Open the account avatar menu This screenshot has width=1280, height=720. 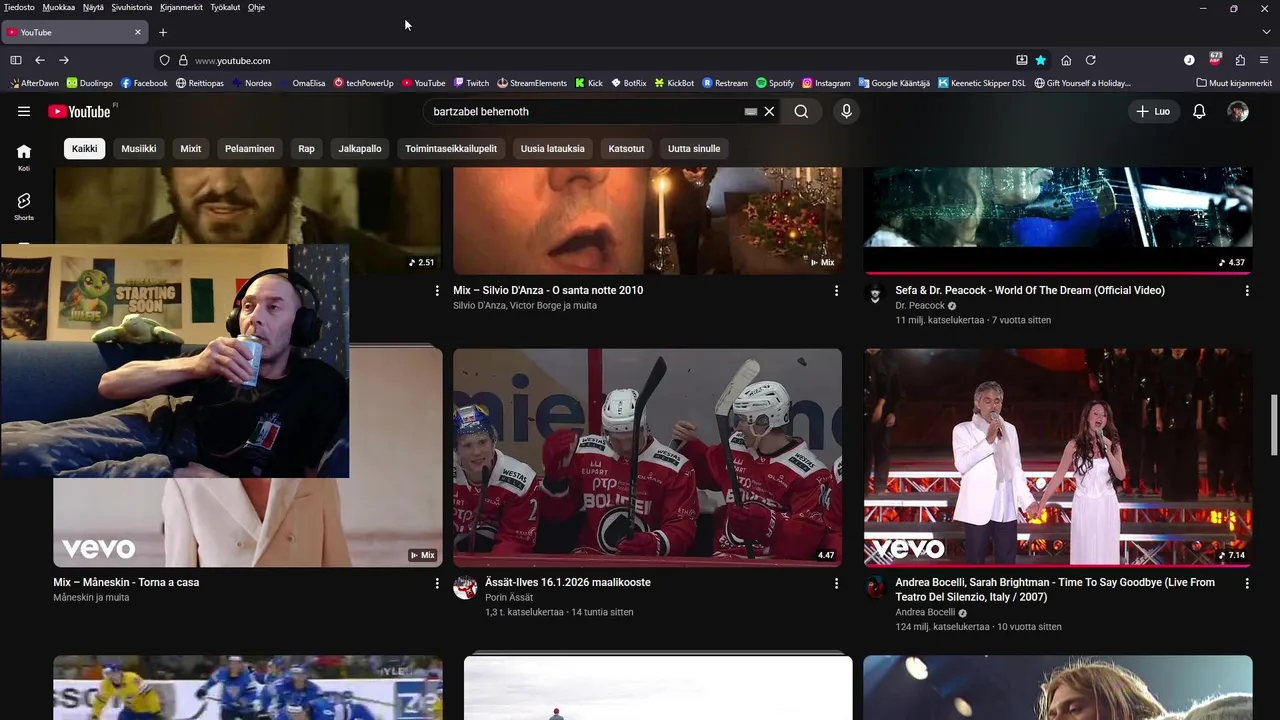pos(1238,111)
